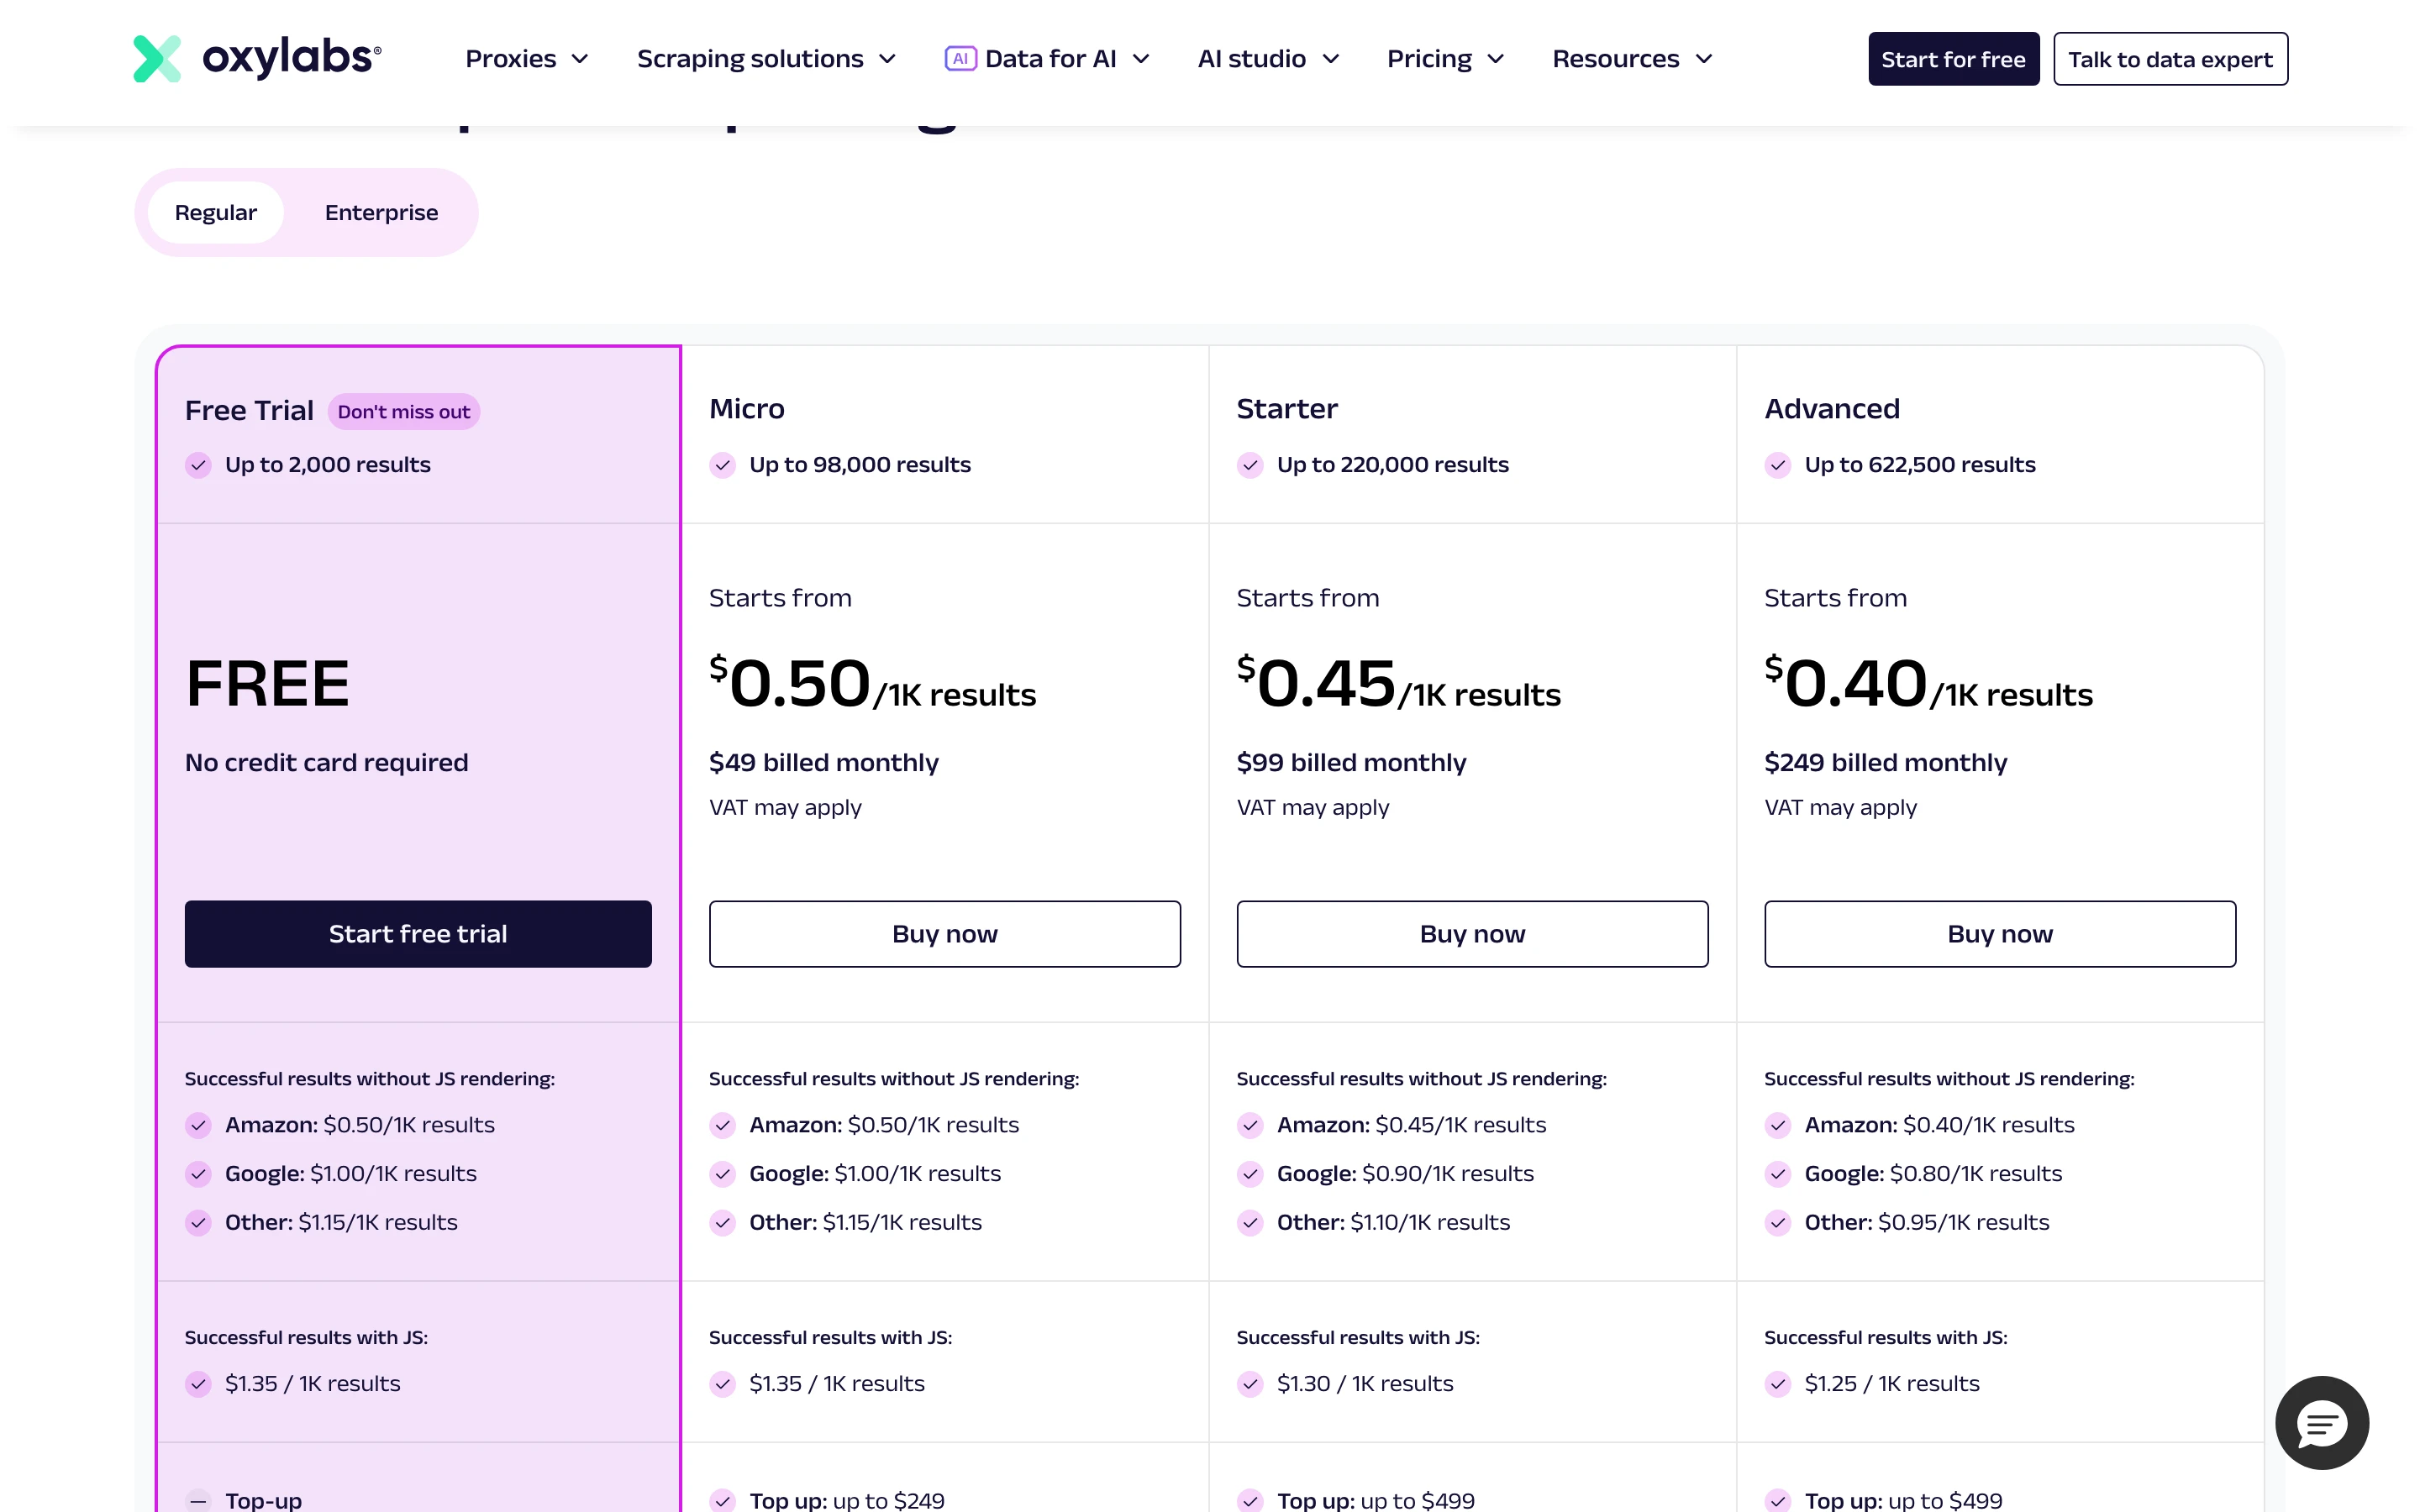Open the Data for AI dropdown
2420x1512 pixels.
pyautogui.click(x=1047, y=59)
